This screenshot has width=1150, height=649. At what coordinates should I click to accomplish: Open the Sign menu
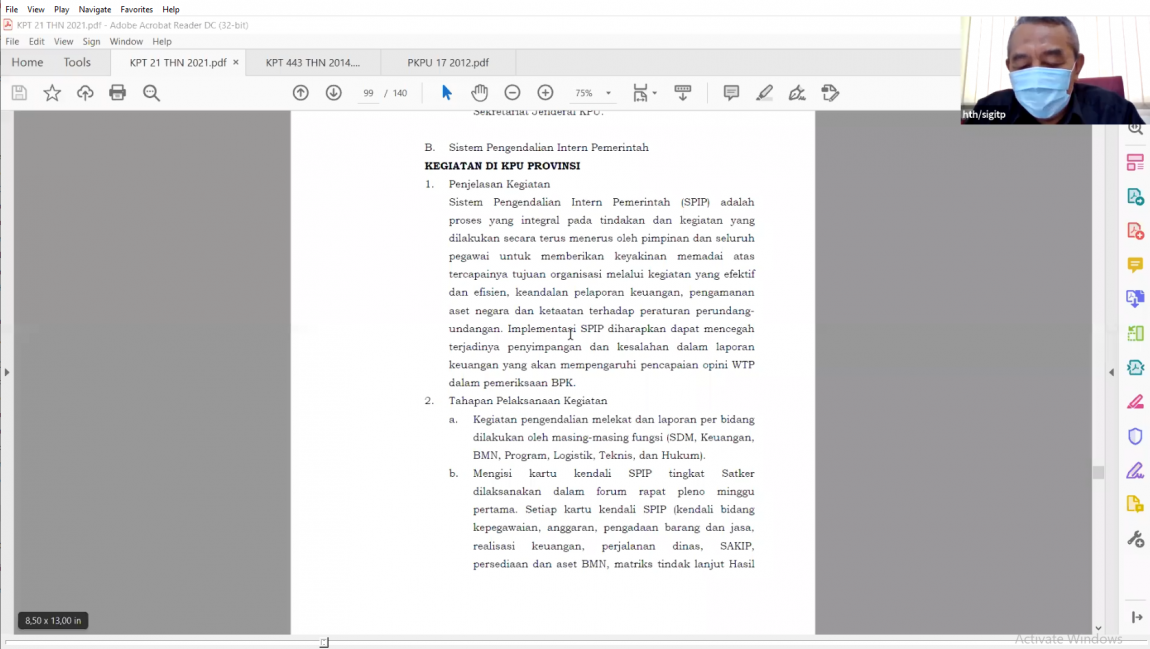[x=91, y=42]
